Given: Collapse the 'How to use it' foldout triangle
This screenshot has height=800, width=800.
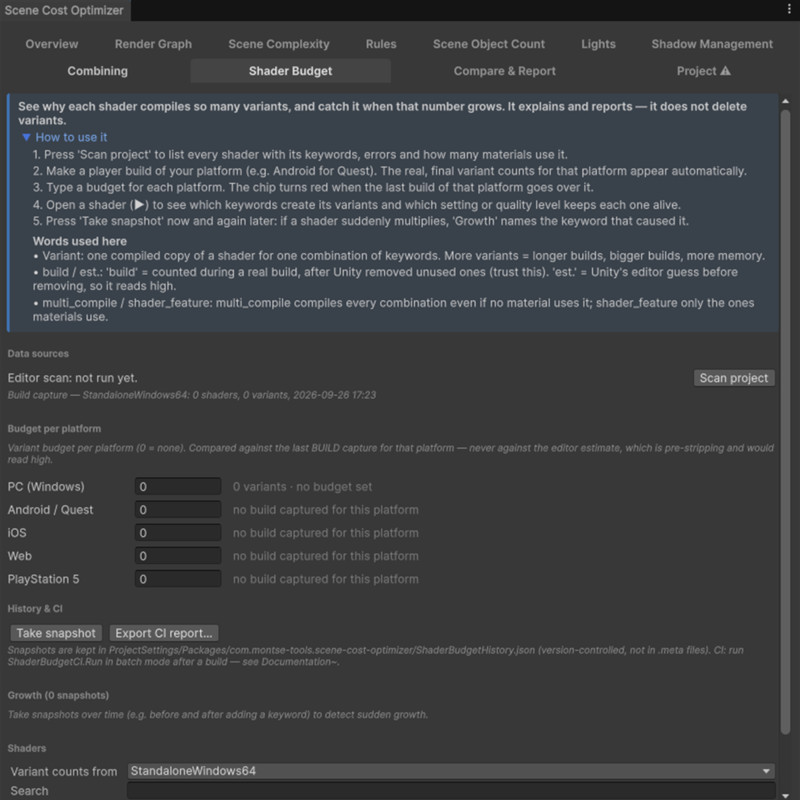Looking at the screenshot, I should click(x=27, y=137).
